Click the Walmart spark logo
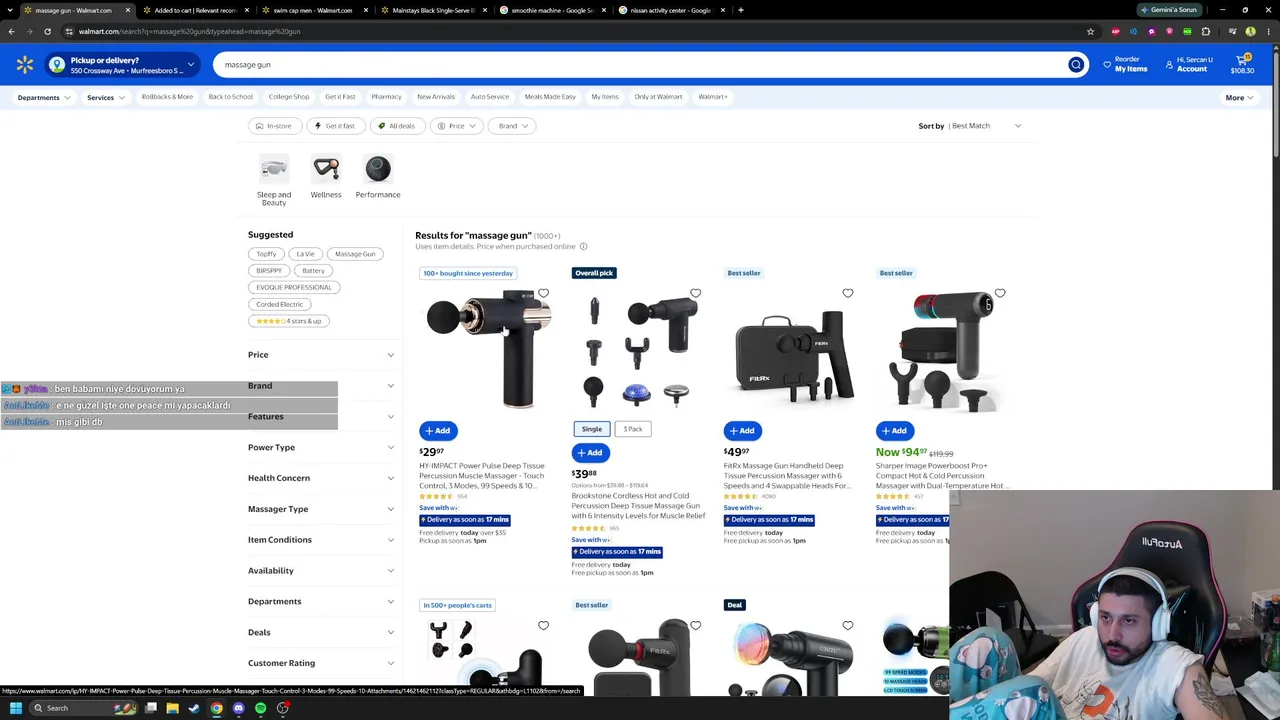Screen dimensions: 1280x720 pos(25,65)
